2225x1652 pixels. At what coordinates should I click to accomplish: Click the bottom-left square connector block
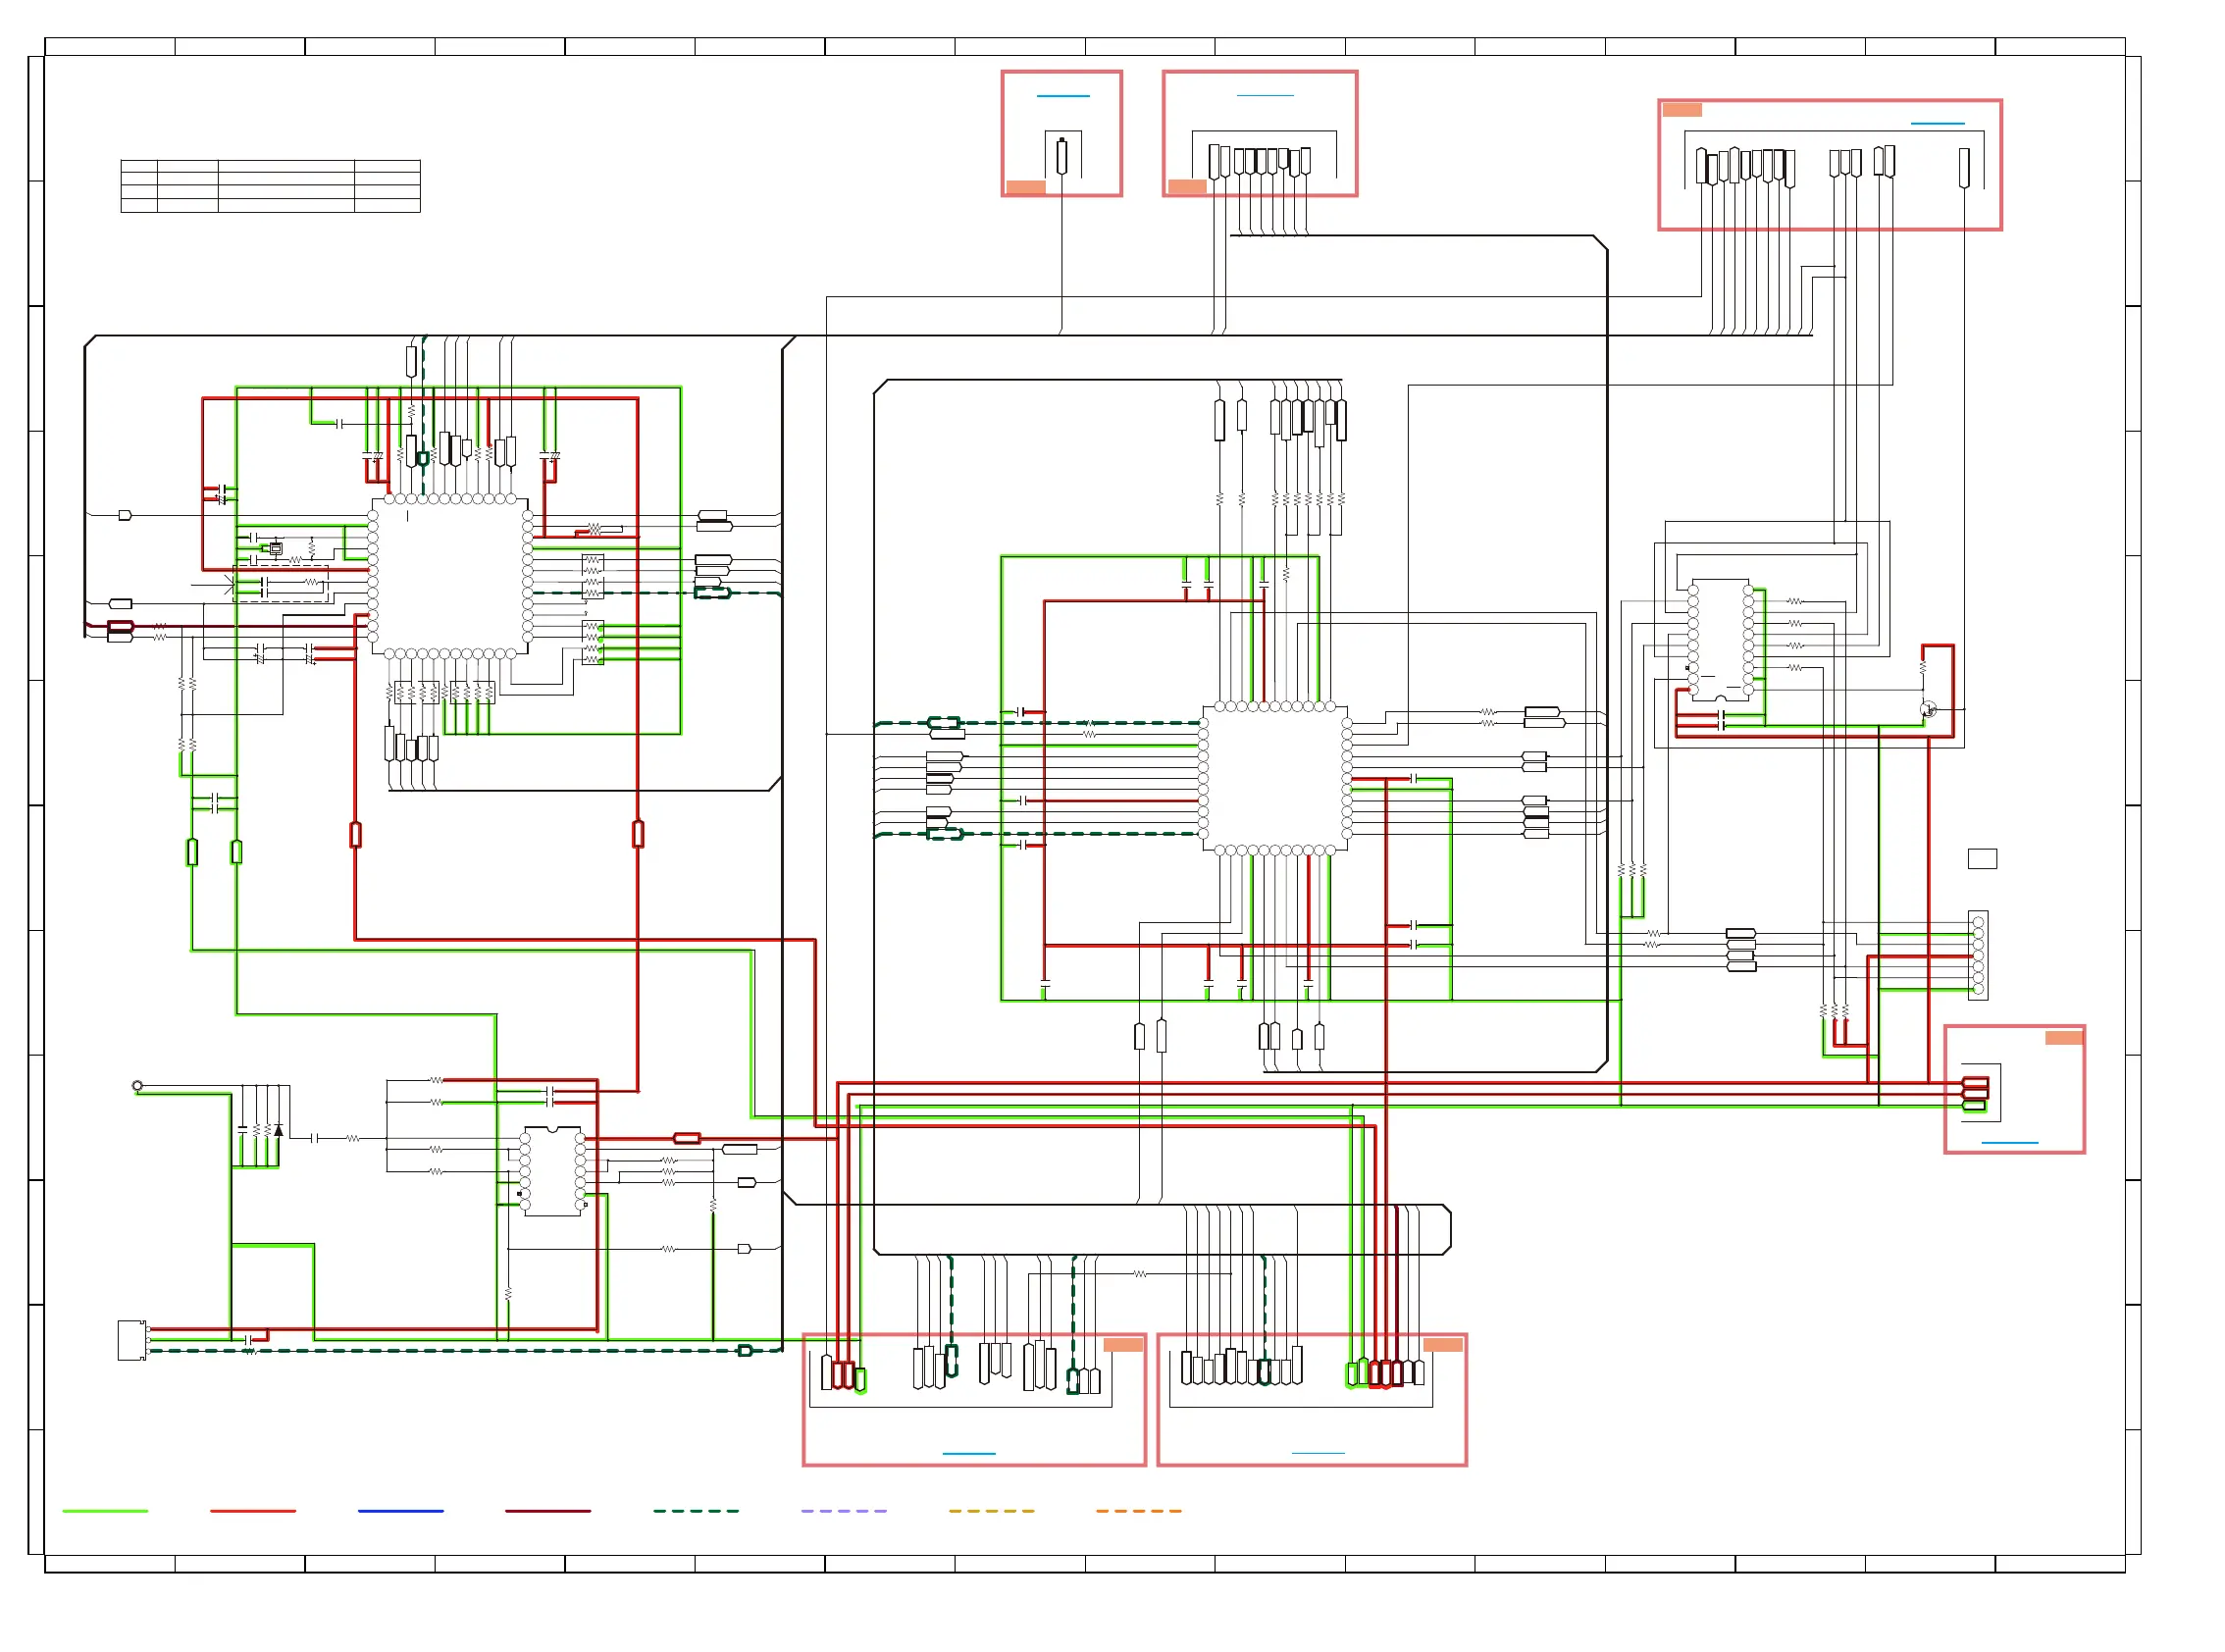pos(131,1340)
